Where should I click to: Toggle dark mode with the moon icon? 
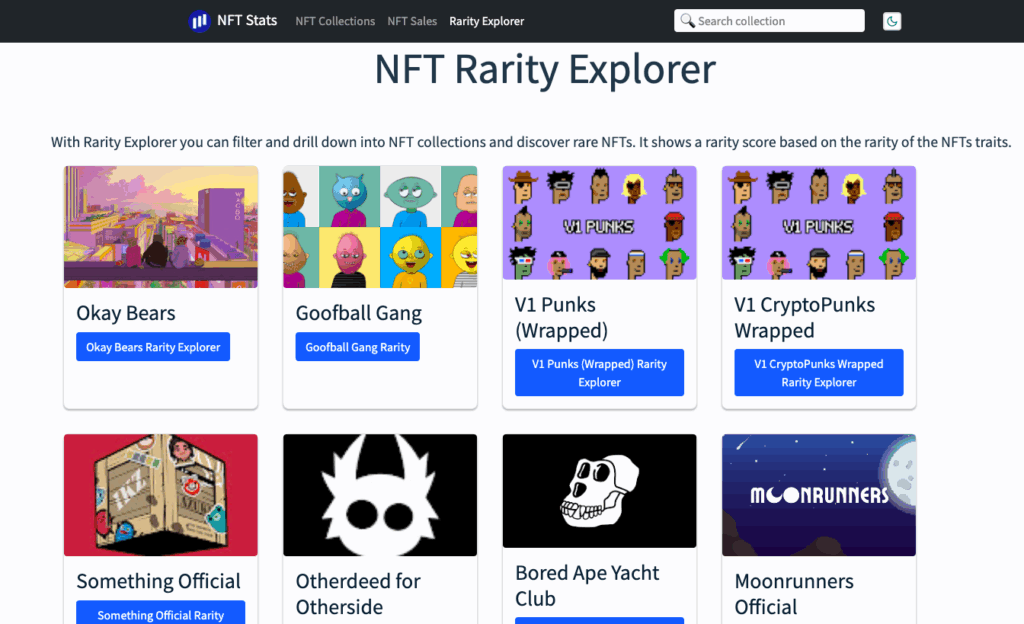(892, 21)
